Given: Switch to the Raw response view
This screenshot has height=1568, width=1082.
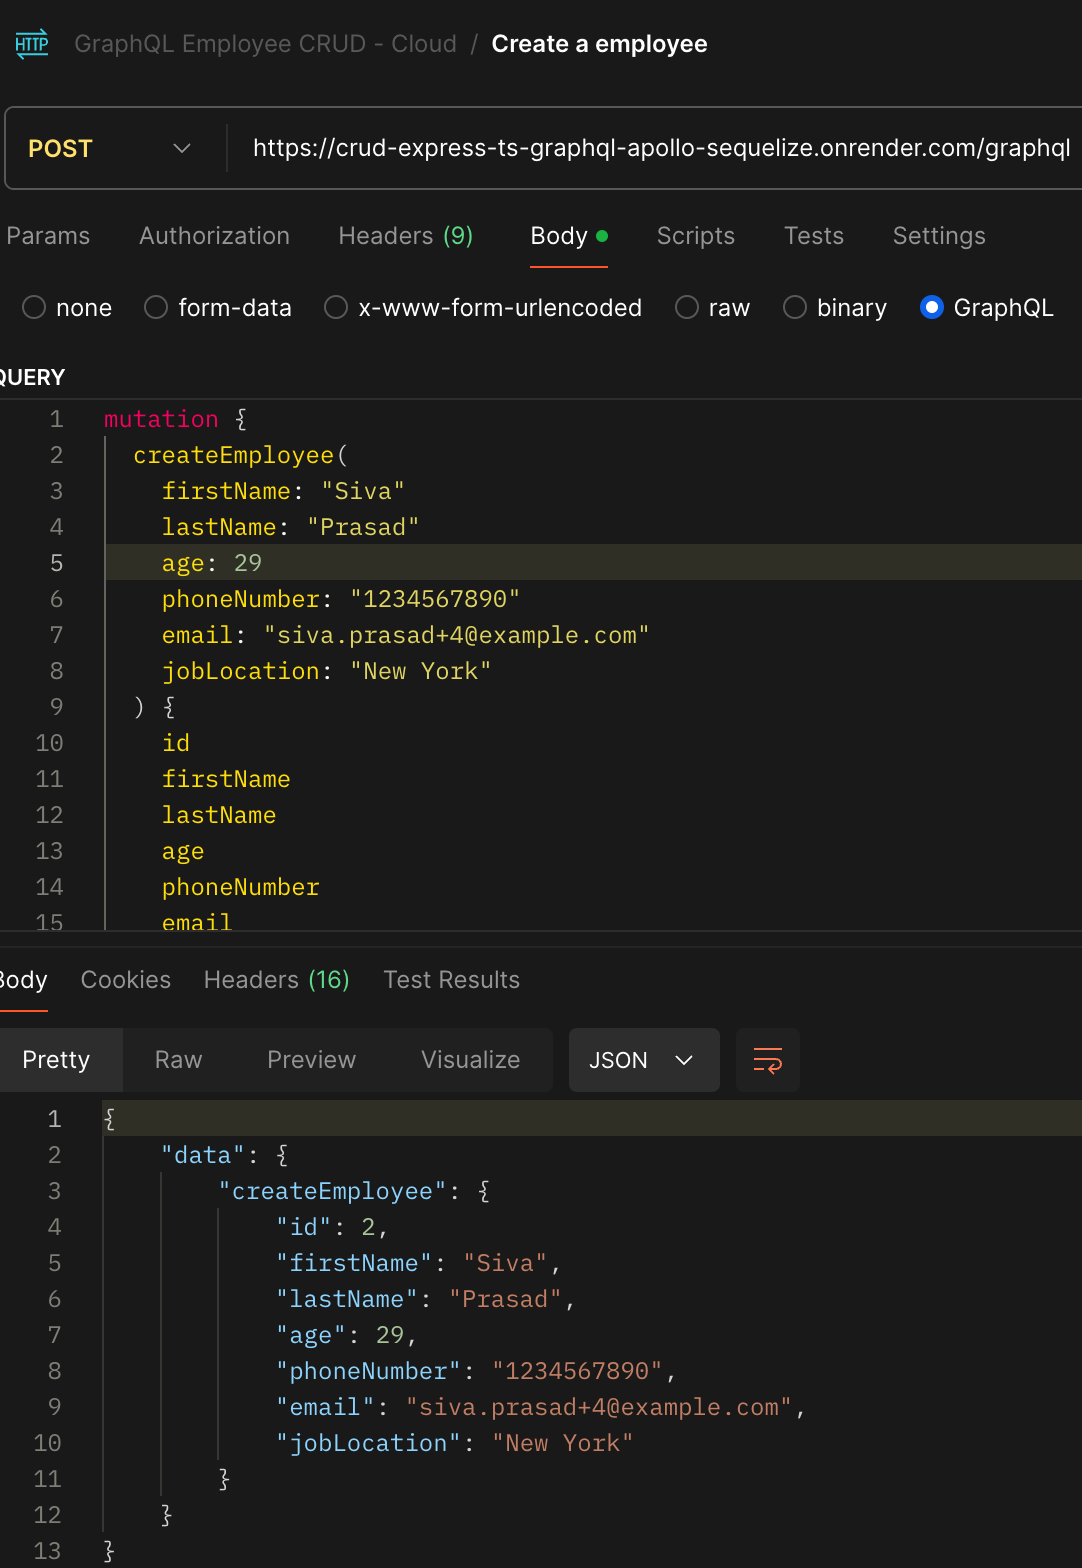Looking at the screenshot, I should [179, 1060].
